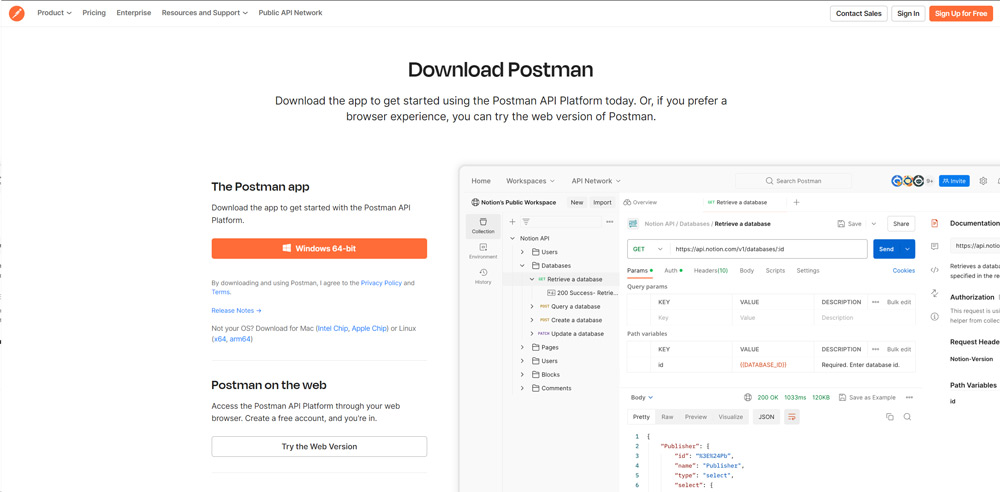The image size is (1000, 492).
Task: Click the Save icon beside the request name
Action: tap(841, 224)
